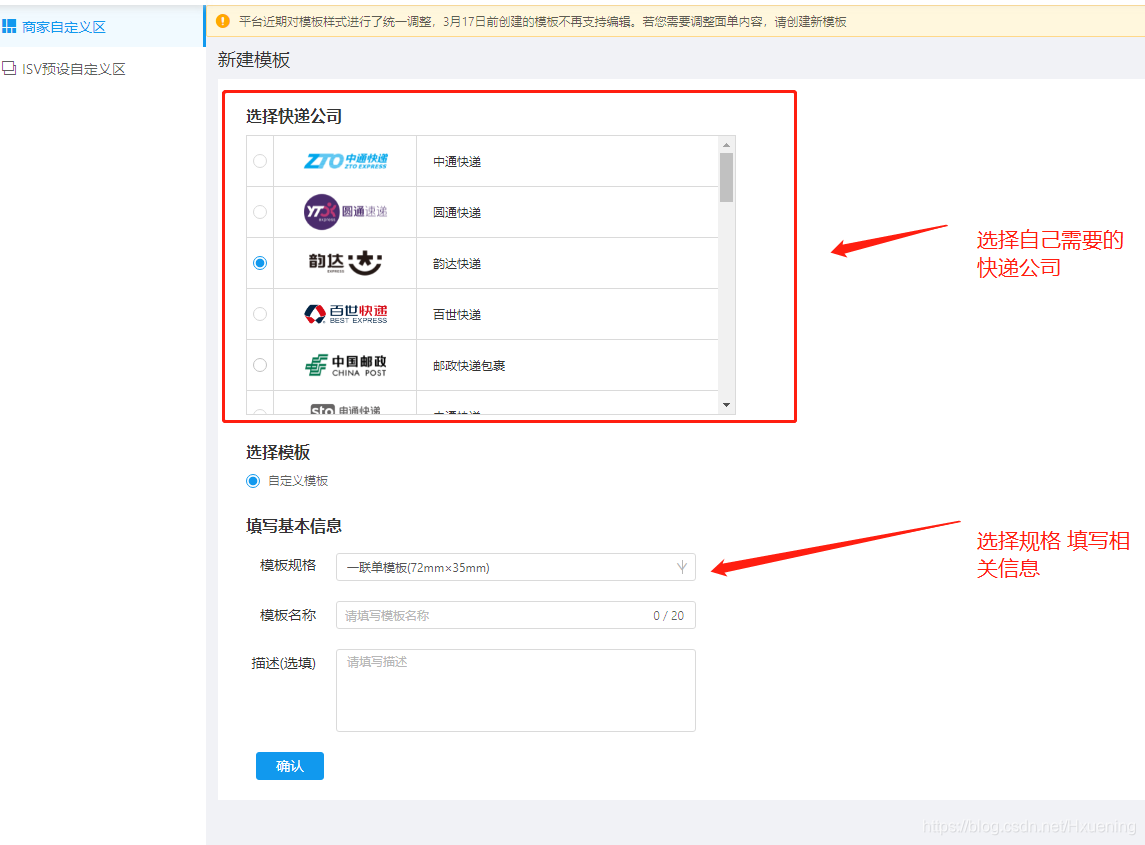1145x845 pixels.
Task: Click the 模板名称 field label
Action: 288,616
